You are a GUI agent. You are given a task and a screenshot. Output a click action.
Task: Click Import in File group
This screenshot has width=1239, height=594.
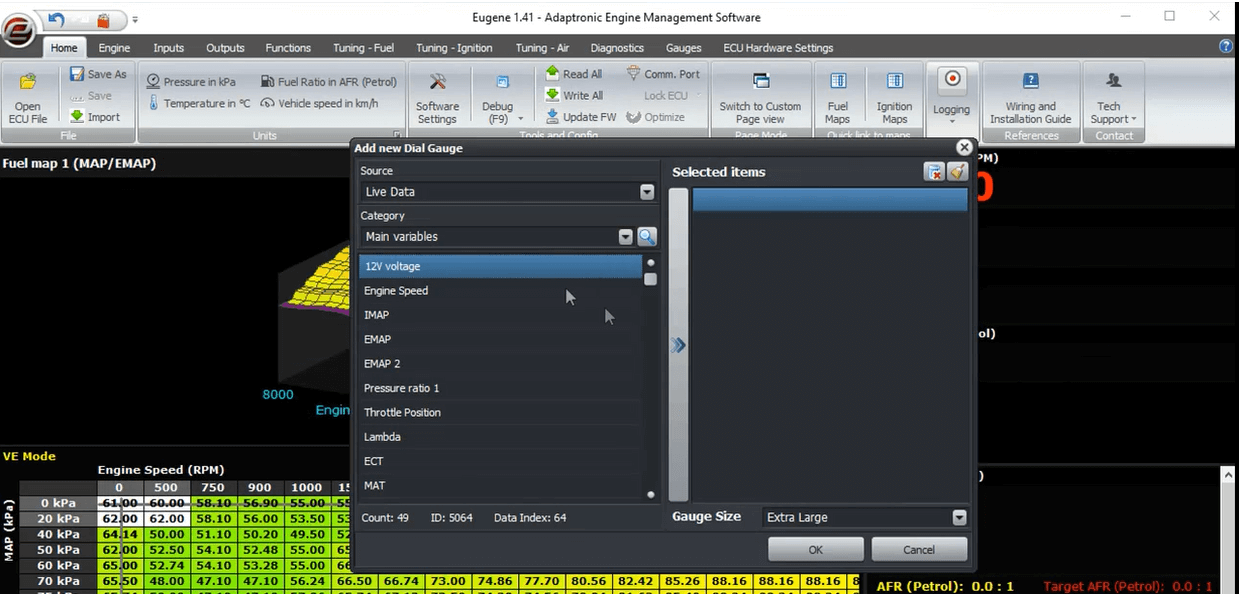(95, 117)
